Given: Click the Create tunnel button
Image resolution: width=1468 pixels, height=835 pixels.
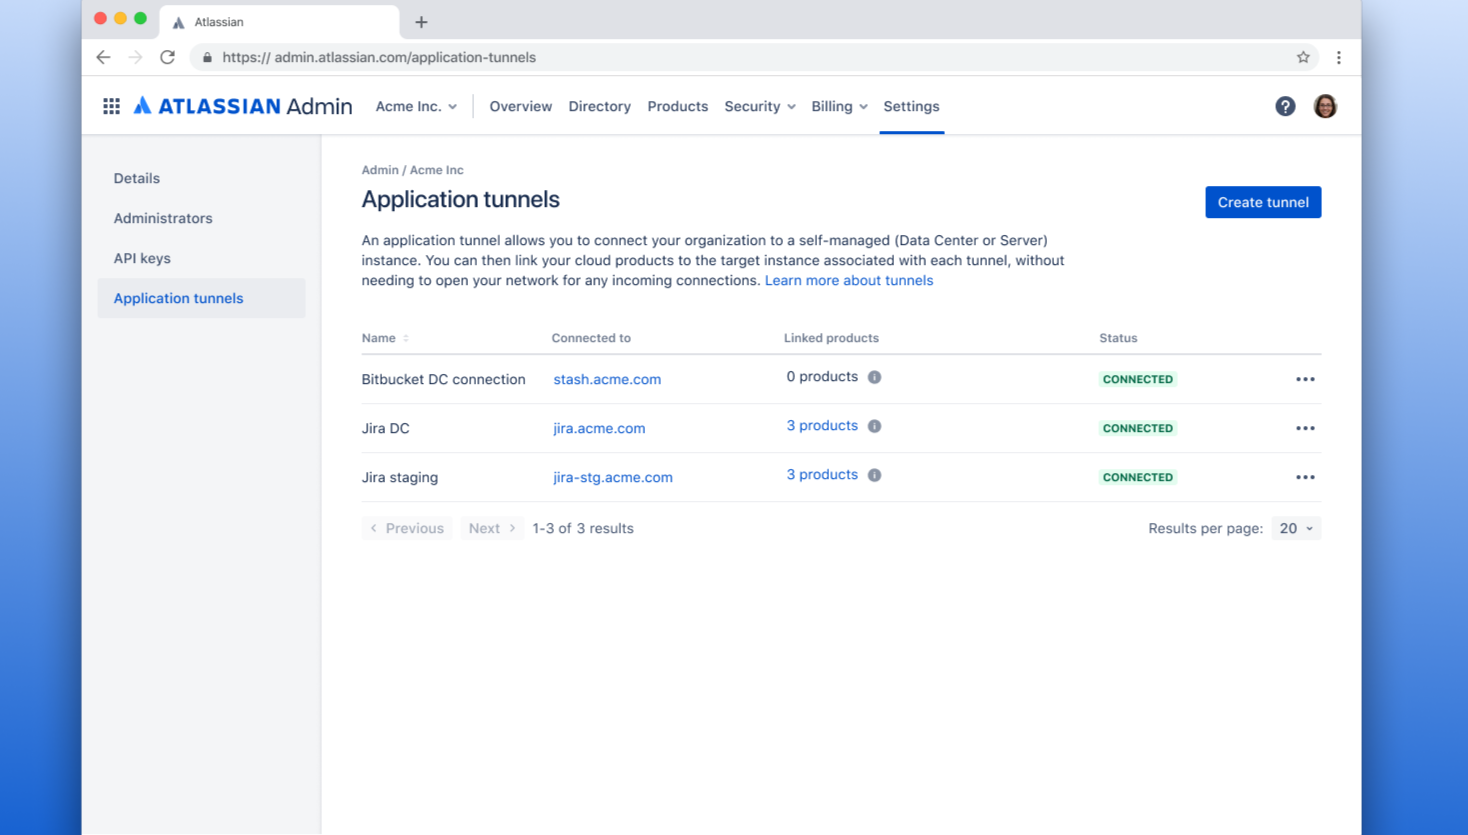Looking at the screenshot, I should pyautogui.click(x=1263, y=202).
